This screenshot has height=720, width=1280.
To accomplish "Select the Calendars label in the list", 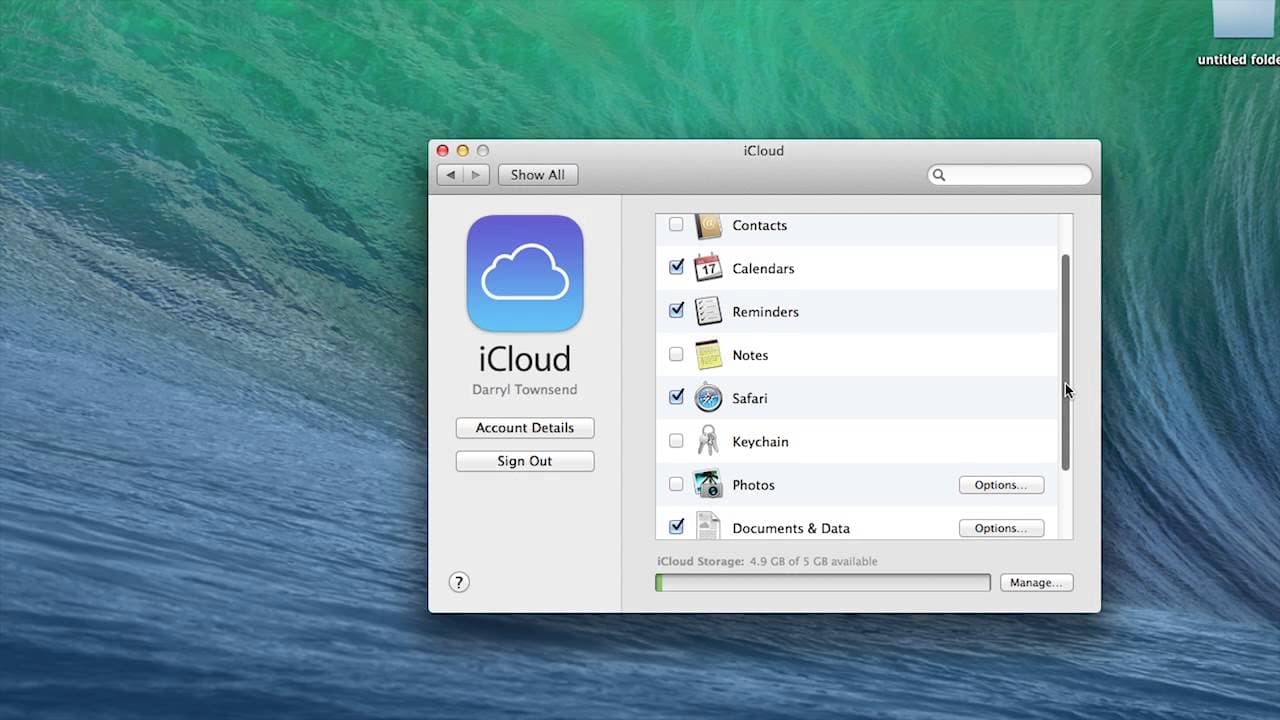I will pyautogui.click(x=763, y=269).
